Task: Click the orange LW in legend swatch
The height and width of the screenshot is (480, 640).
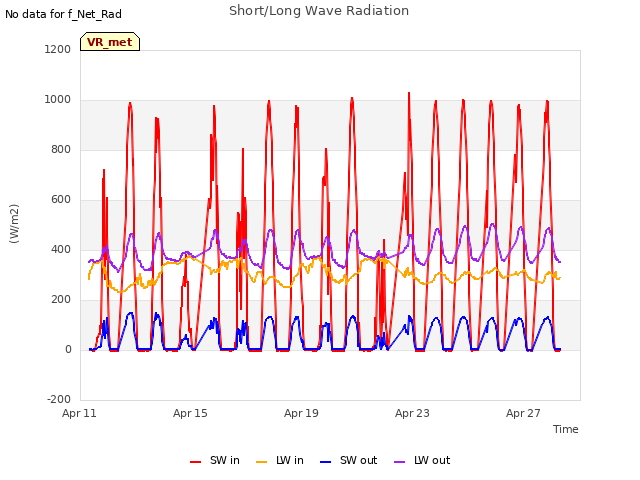Action: click(261, 462)
